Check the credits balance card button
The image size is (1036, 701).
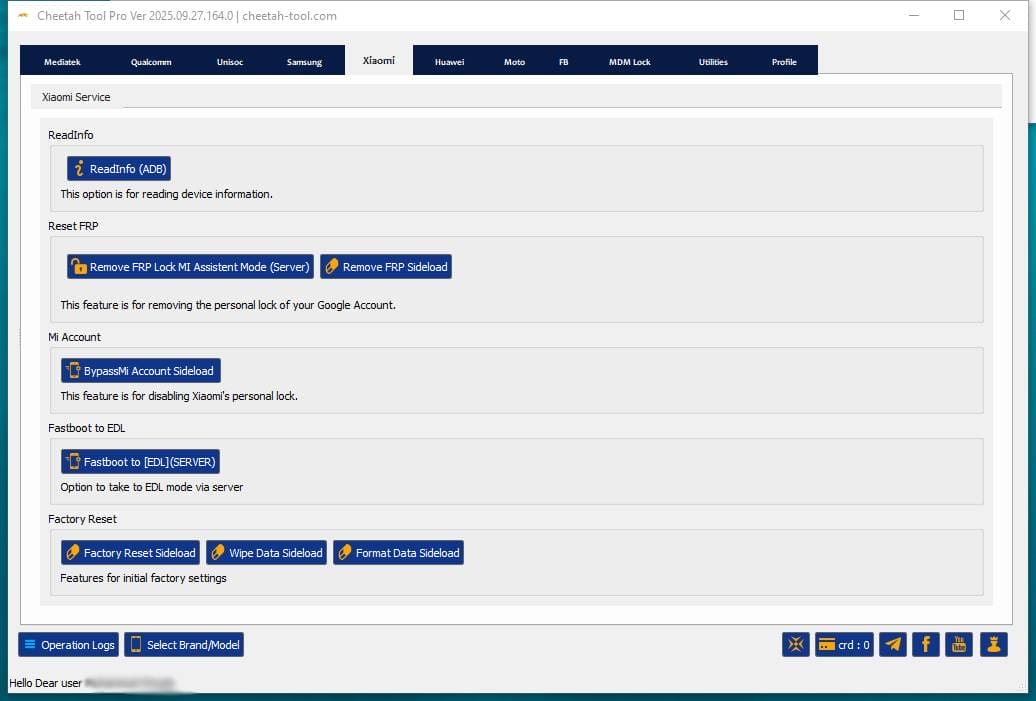pyautogui.click(x=845, y=645)
